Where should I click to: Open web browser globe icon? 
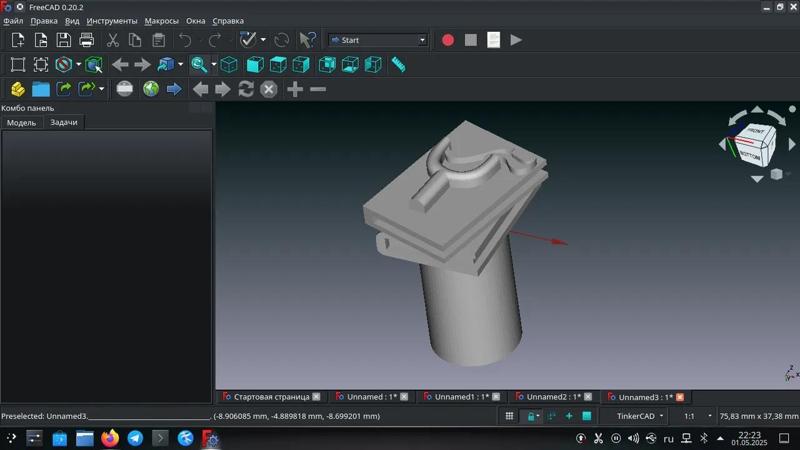tap(151, 89)
